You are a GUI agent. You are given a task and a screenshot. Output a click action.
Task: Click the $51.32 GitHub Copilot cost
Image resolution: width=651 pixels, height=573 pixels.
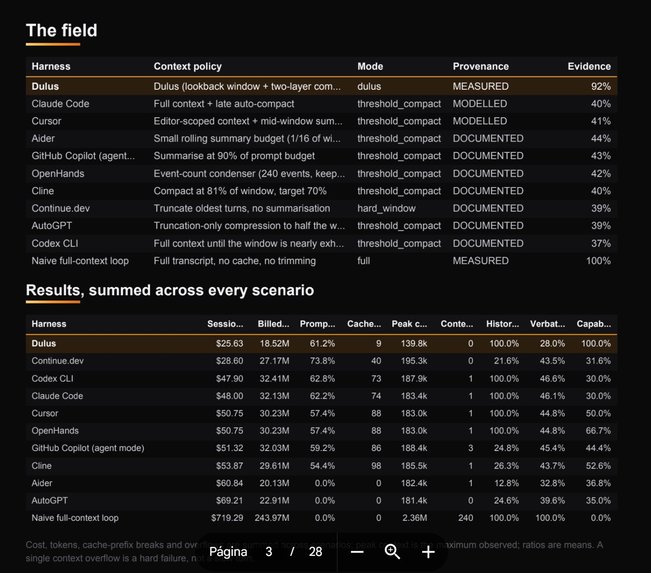click(230, 448)
